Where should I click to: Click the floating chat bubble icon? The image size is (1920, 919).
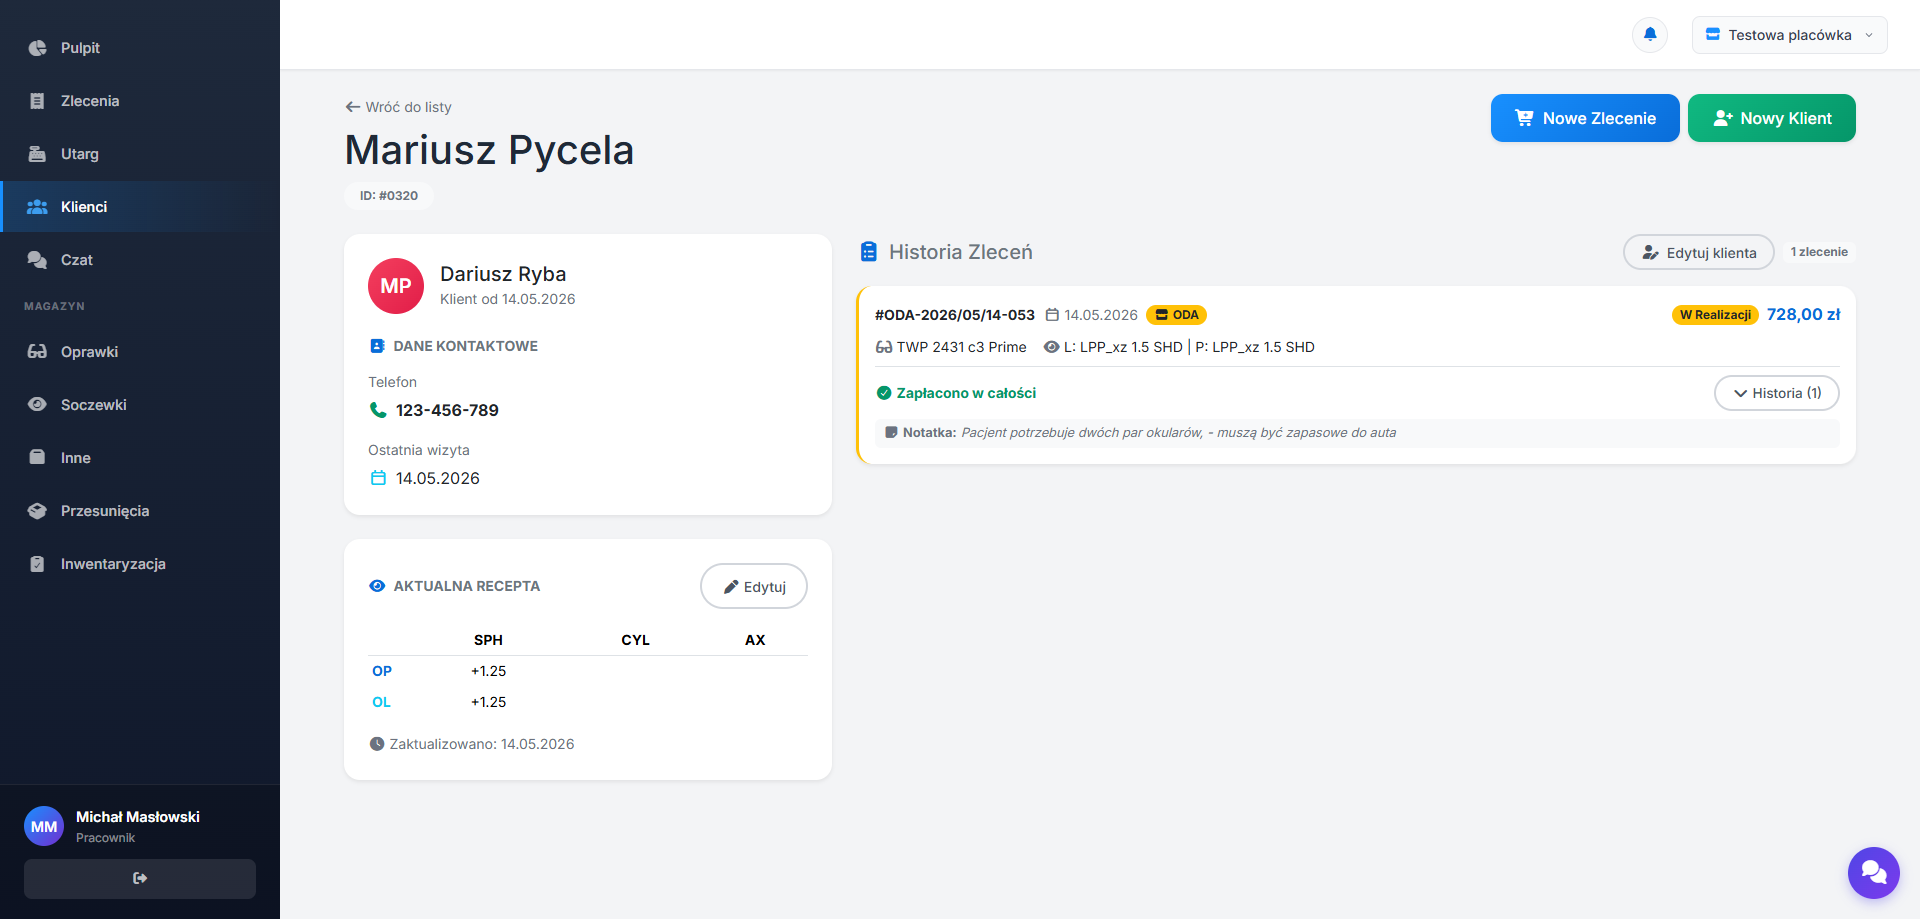pos(1874,873)
